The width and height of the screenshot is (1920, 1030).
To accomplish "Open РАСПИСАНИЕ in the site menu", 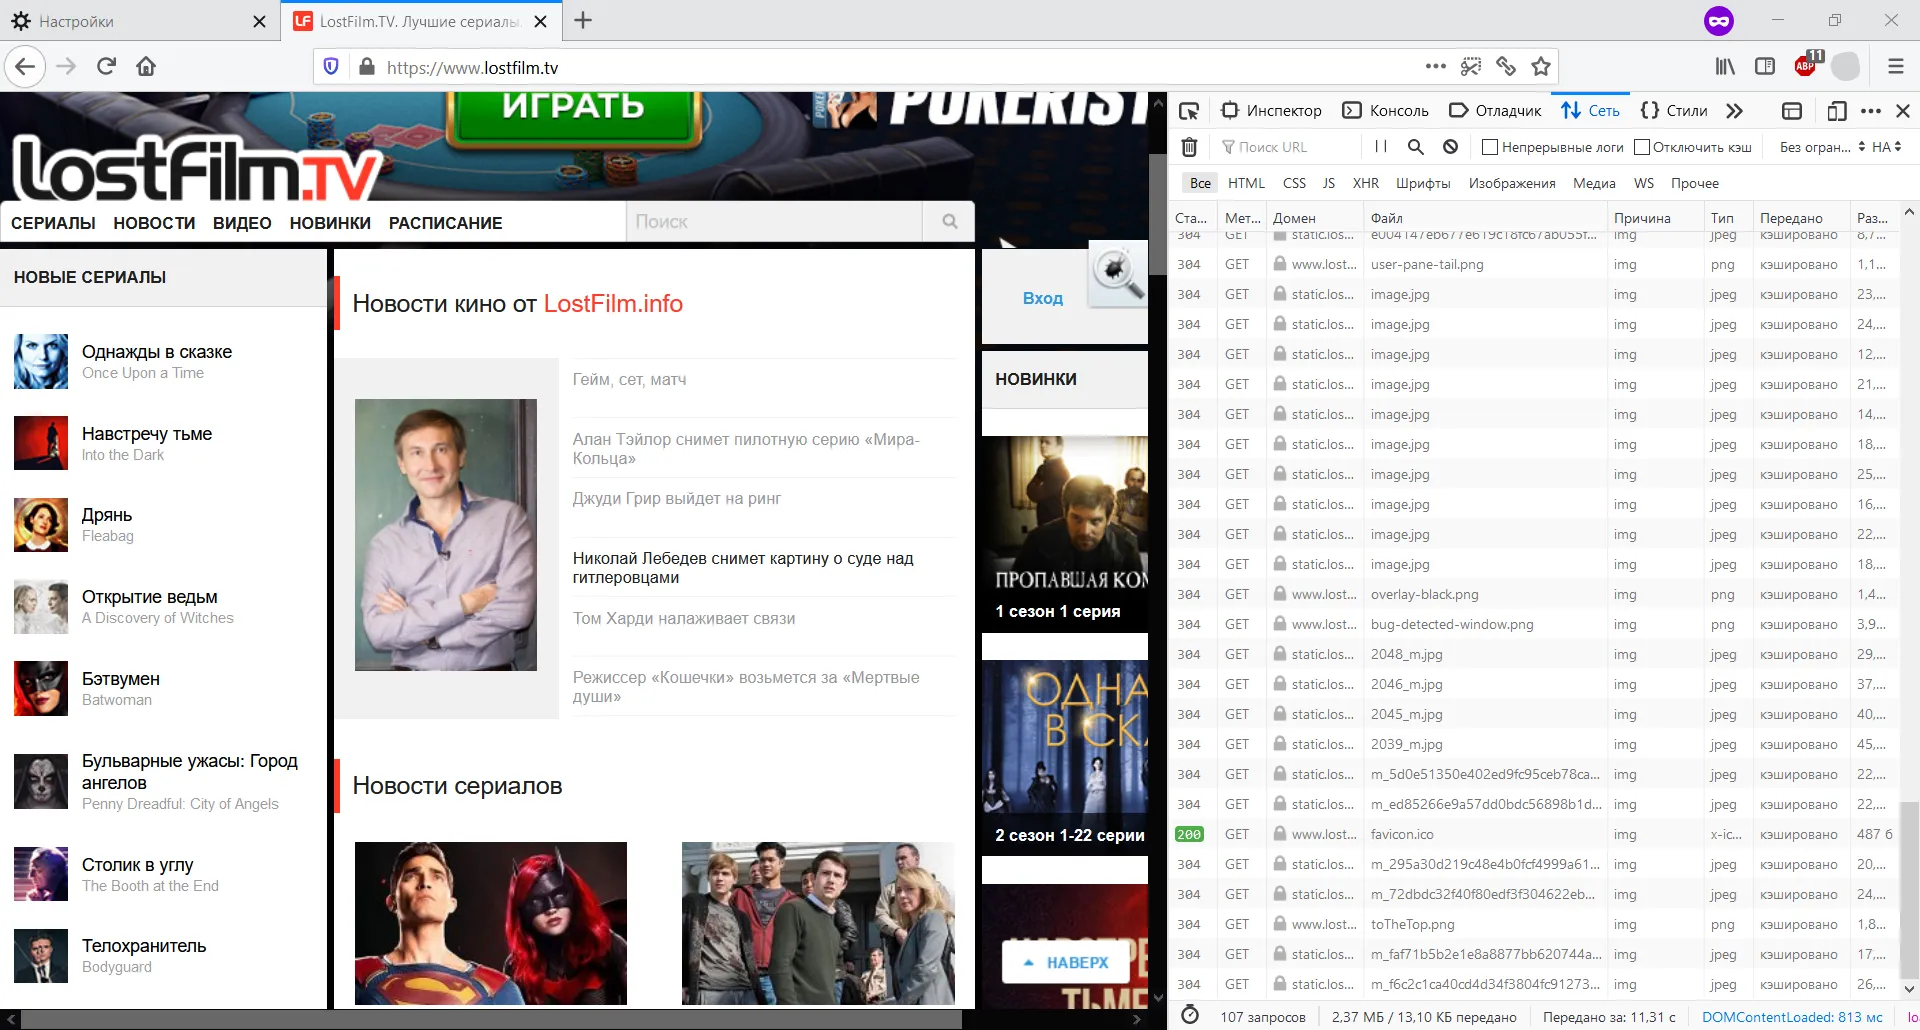I will 445,223.
